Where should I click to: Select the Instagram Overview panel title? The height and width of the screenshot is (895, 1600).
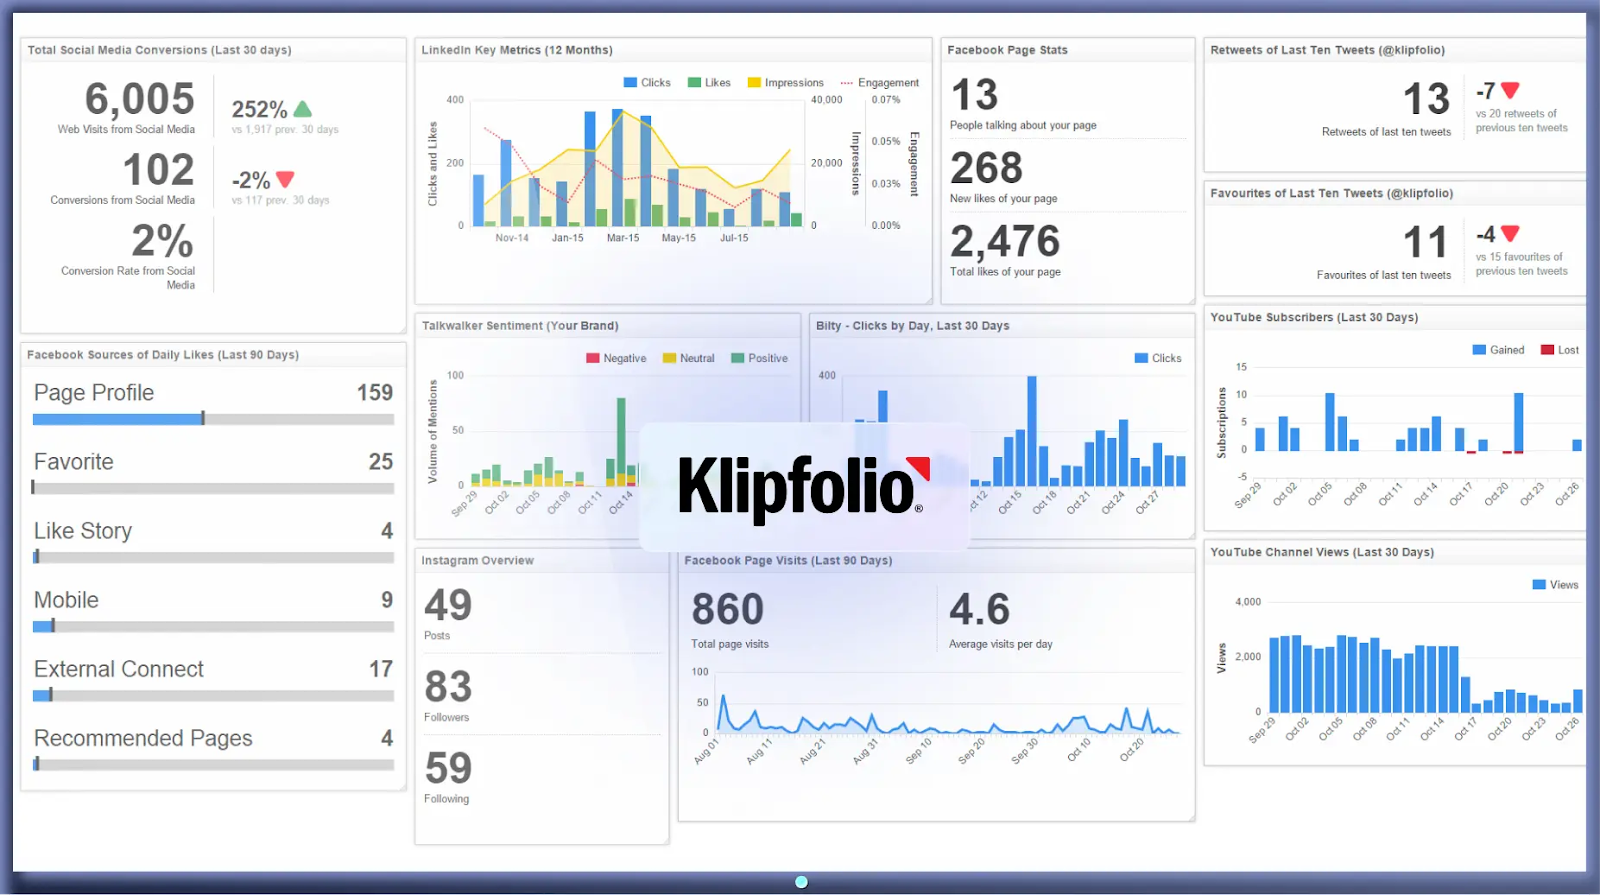tap(477, 561)
